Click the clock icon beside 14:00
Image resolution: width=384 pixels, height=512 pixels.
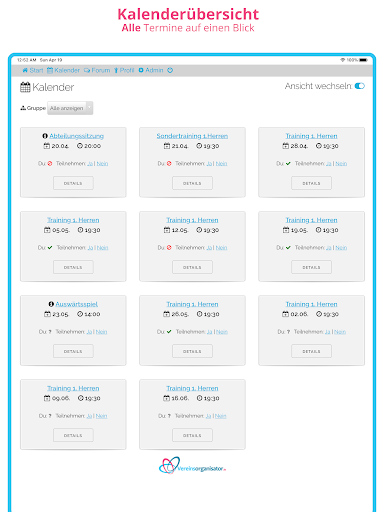tap(80, 314)
